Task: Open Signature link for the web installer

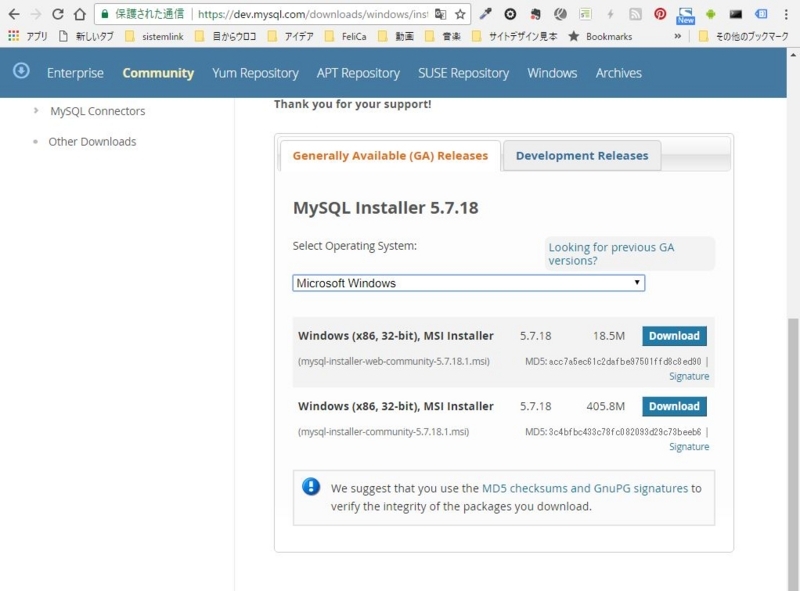Action: point(689,376)
